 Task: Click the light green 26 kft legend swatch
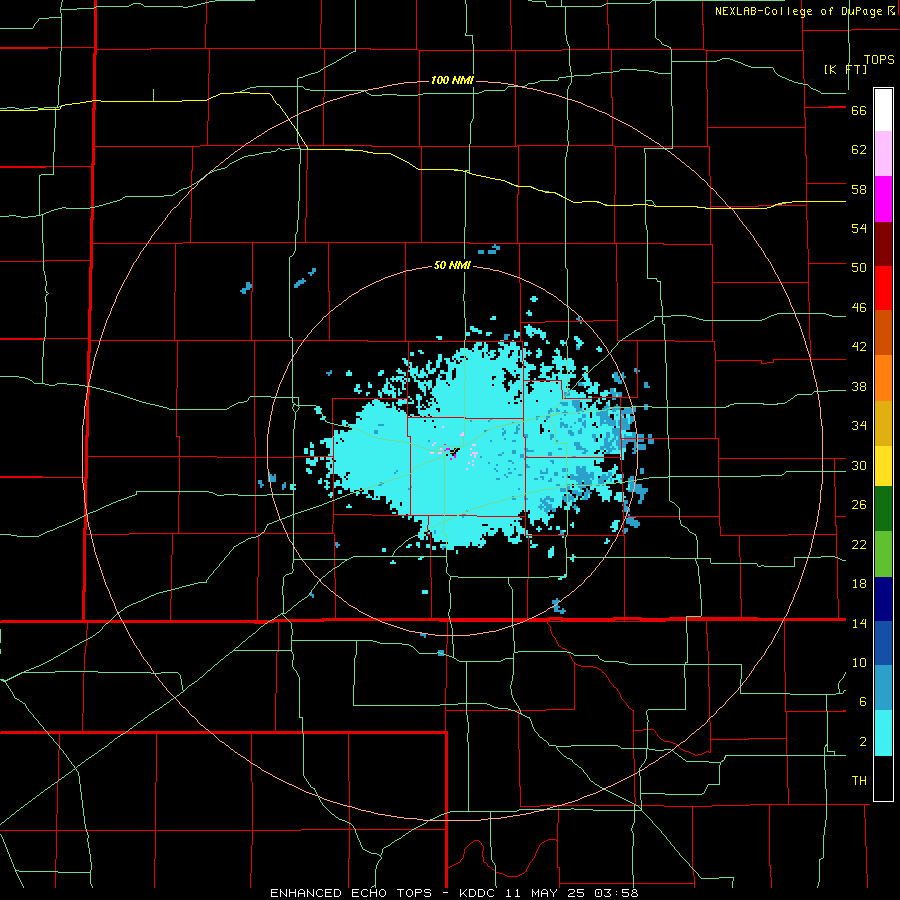883,554
